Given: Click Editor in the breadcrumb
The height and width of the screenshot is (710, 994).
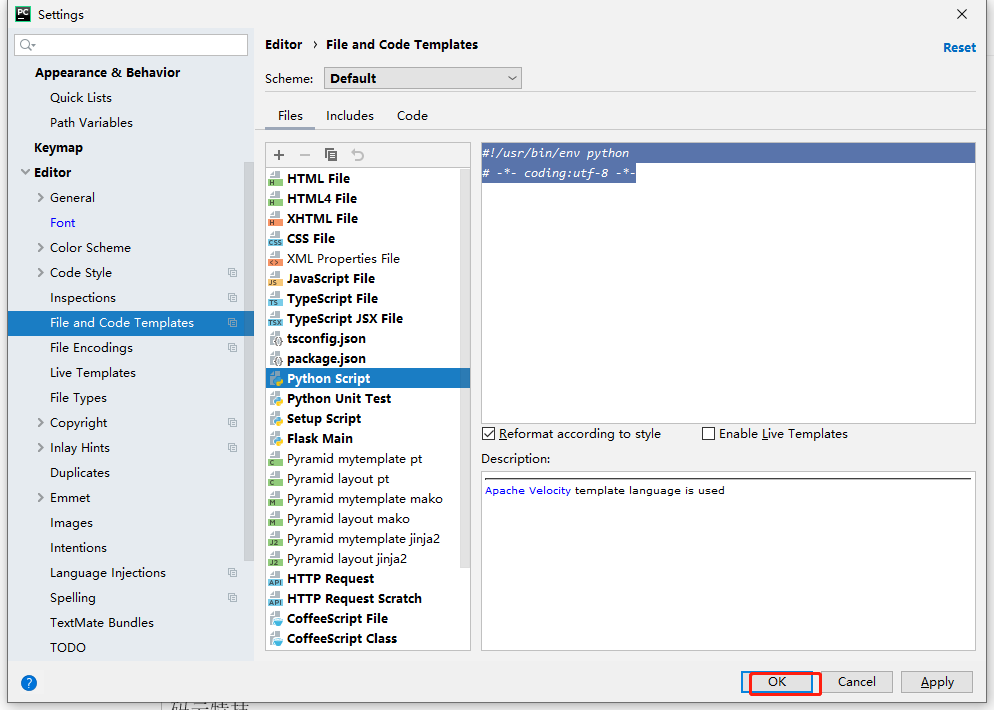Looking at the screenshot, I should pyautogui.click(x=283, y=44).
